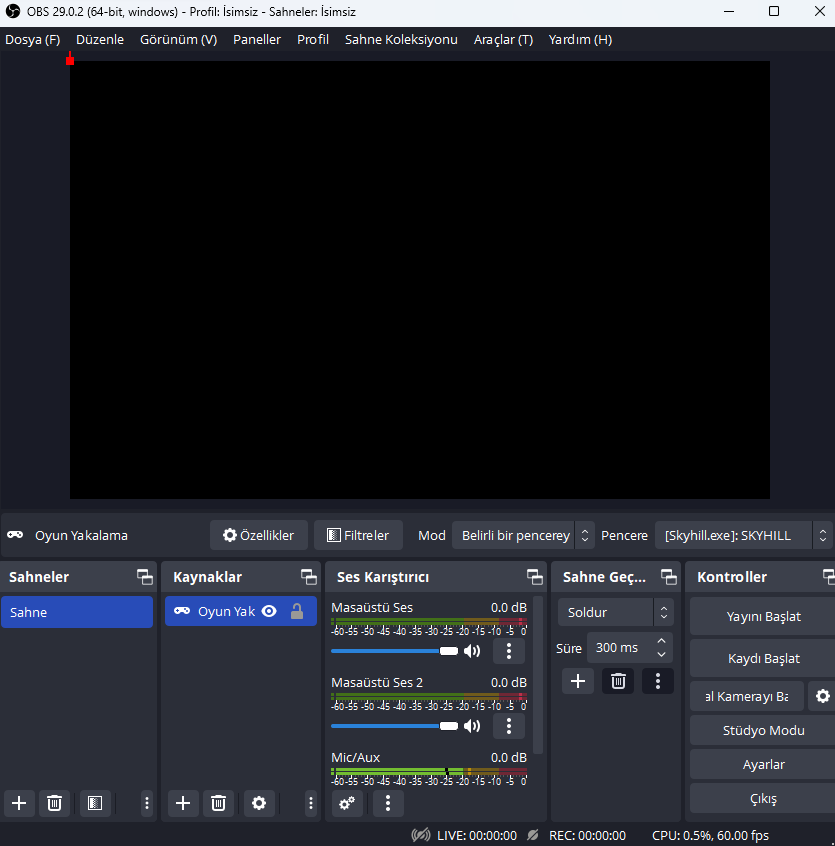Undock the Sahneler panel
This screenshot has height=846, width=835.
[145, 577]
